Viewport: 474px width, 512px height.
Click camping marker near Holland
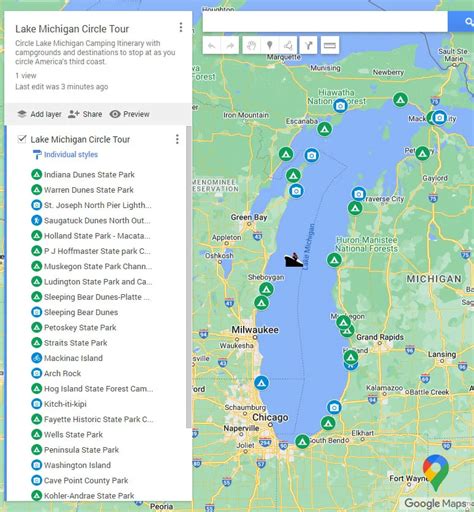(x=351, y=358)
